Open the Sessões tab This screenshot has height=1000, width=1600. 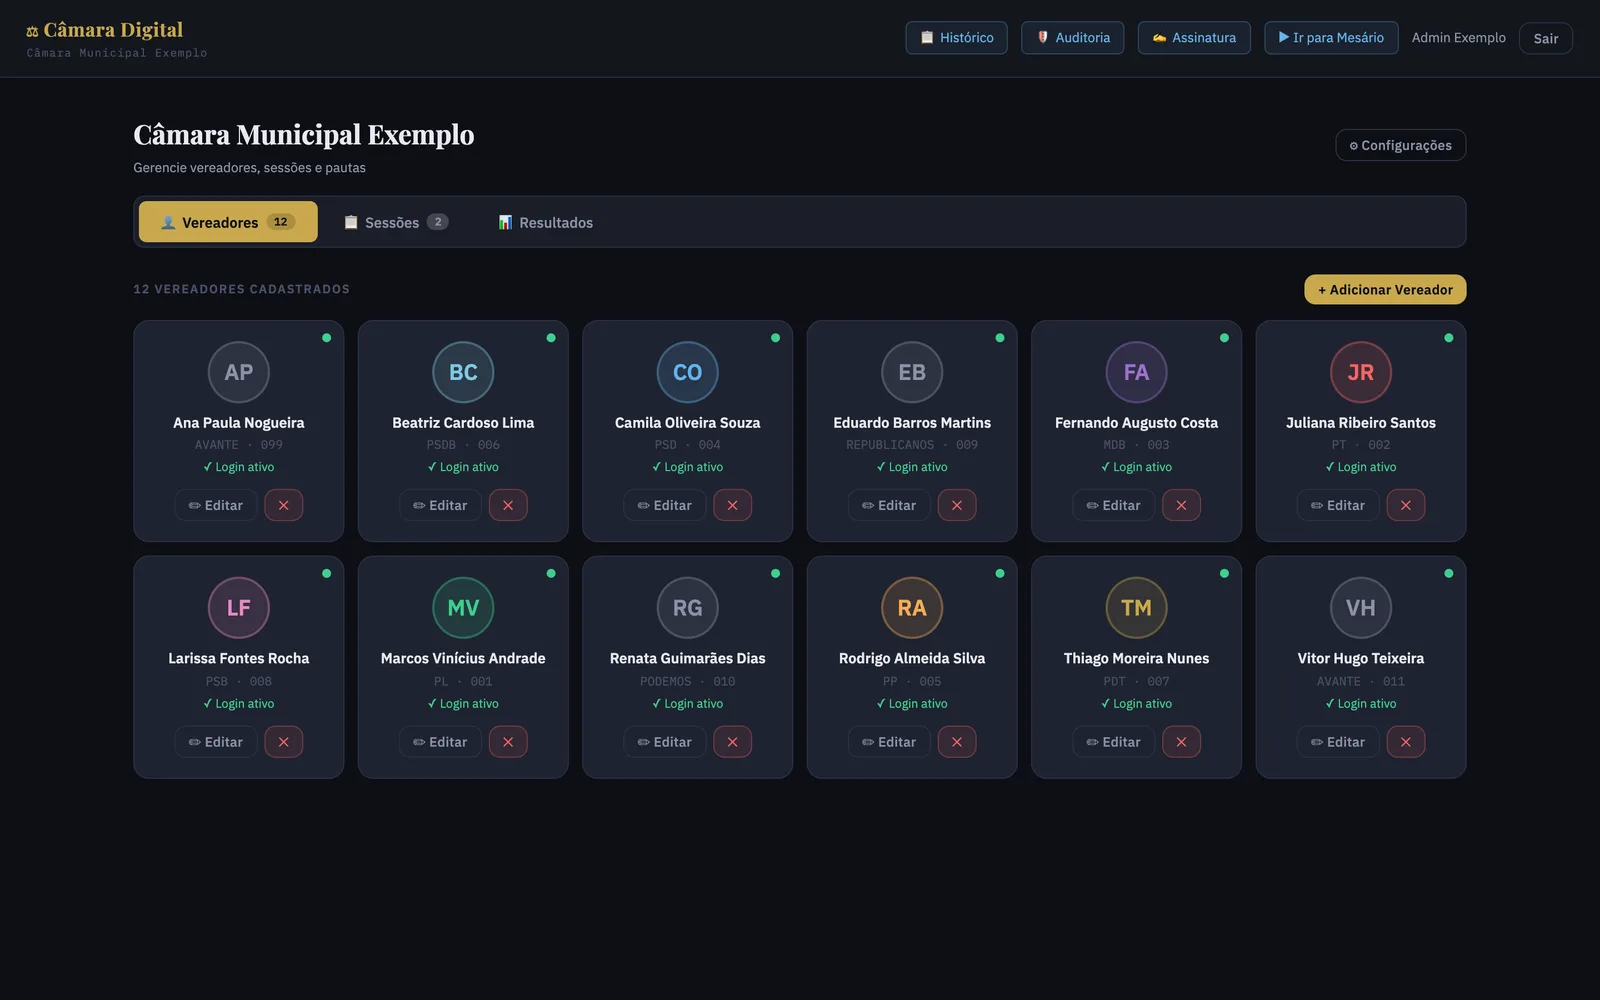click(396, 222)
